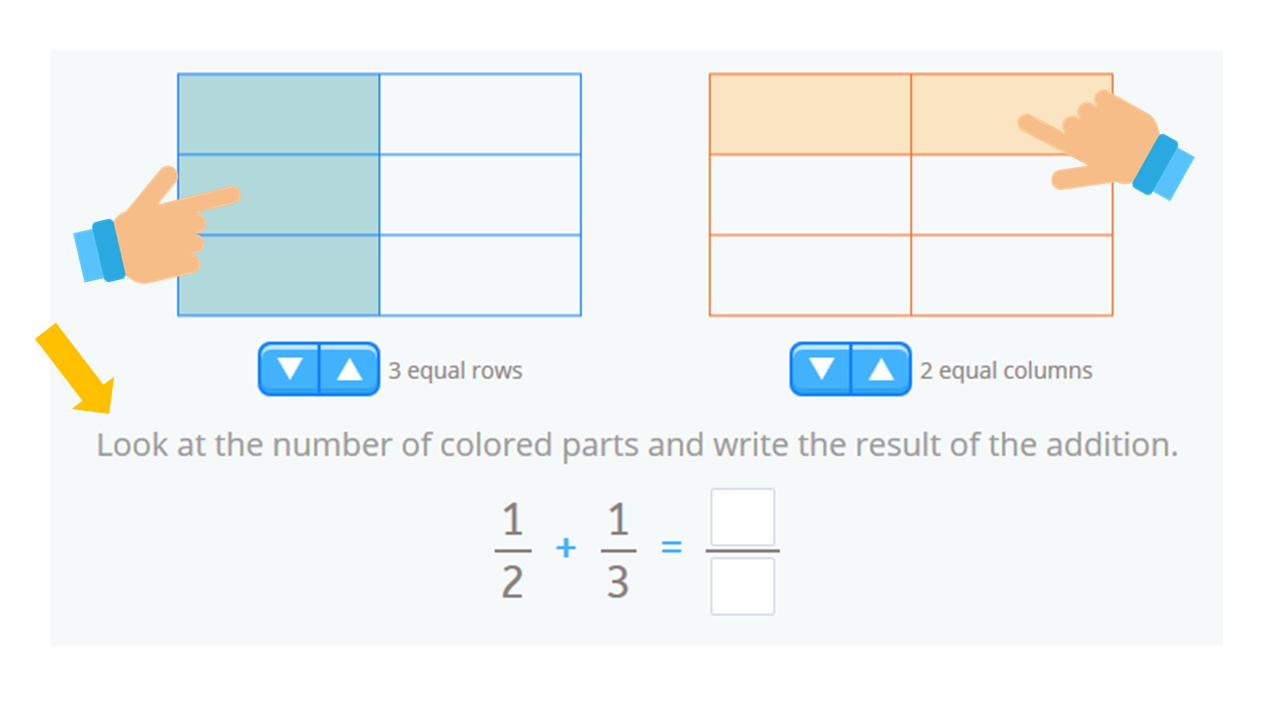Click the plus sign between the fractions
The image size is (1280, 720).
pos(565,548)
